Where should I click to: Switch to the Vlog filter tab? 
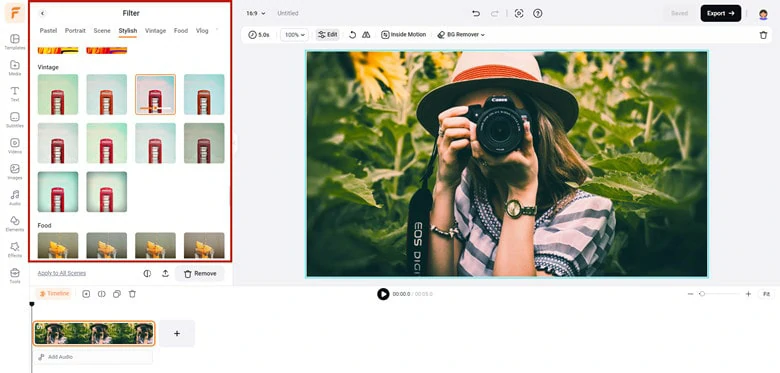pyautogui.click(x=202, y=31)
